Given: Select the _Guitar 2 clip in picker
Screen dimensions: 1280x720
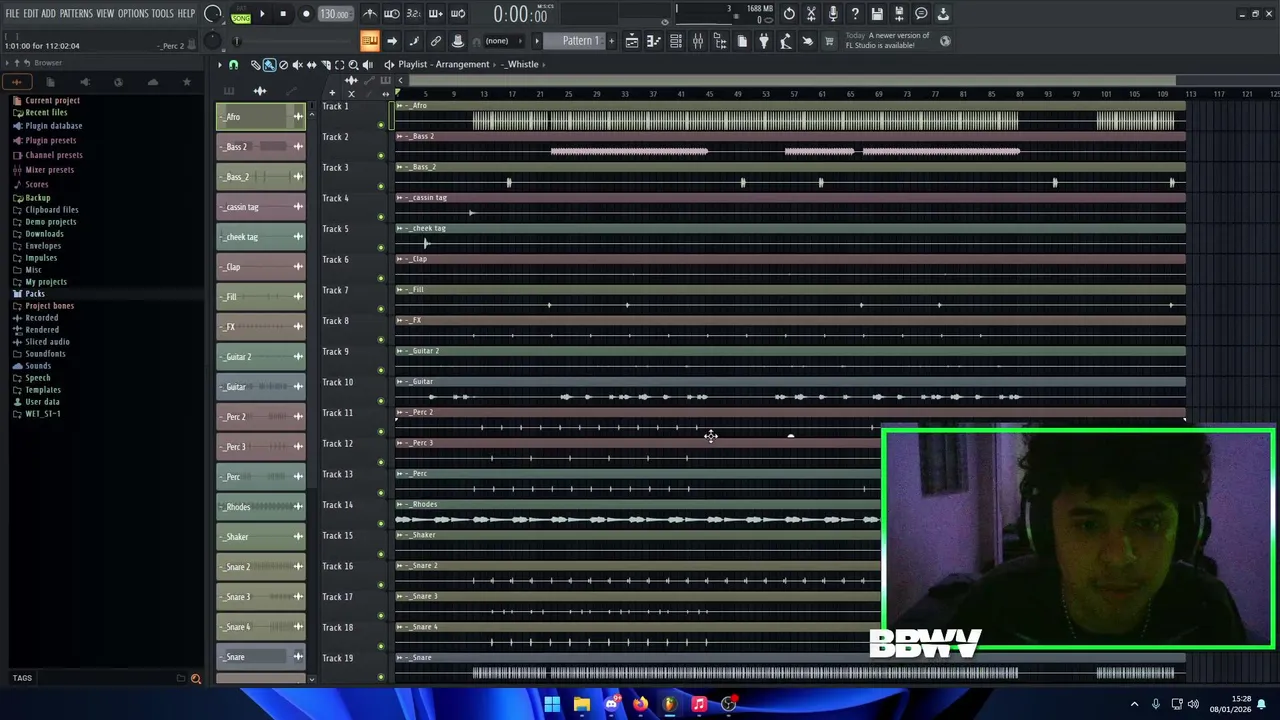Looking at the screenshot, I should [261, 357].
